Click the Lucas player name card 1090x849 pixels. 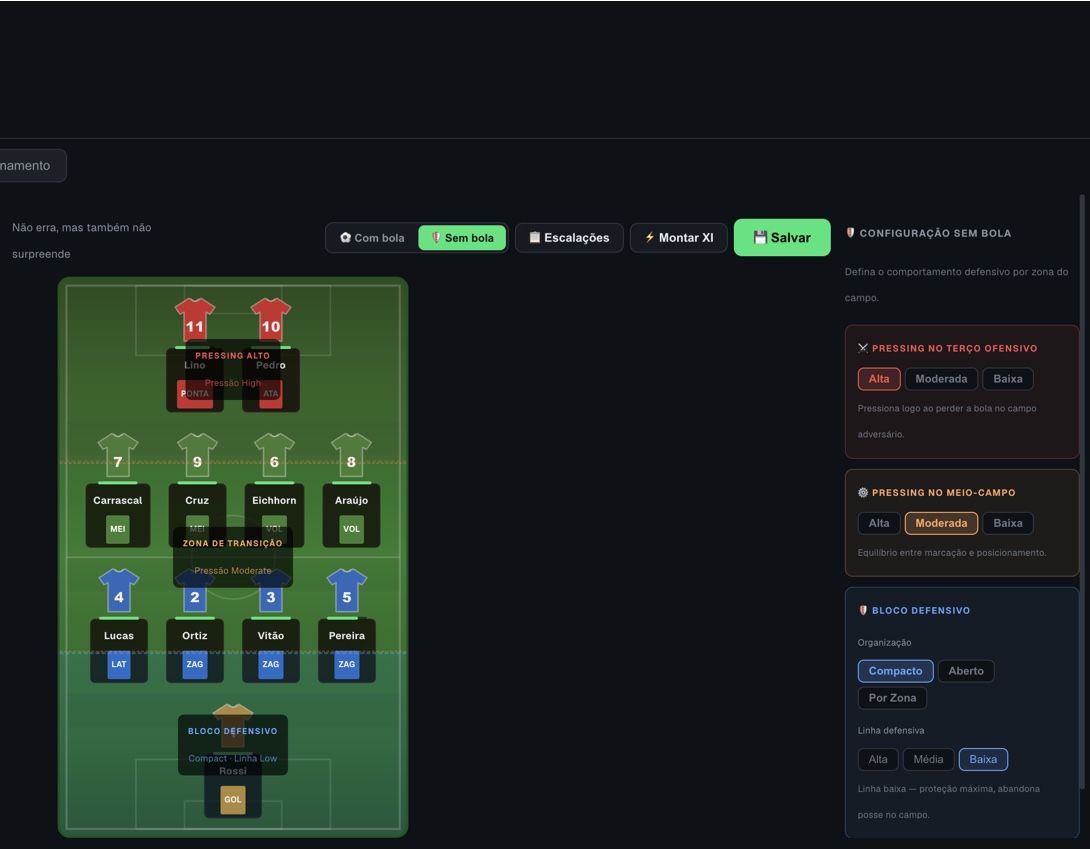point(119,651)
